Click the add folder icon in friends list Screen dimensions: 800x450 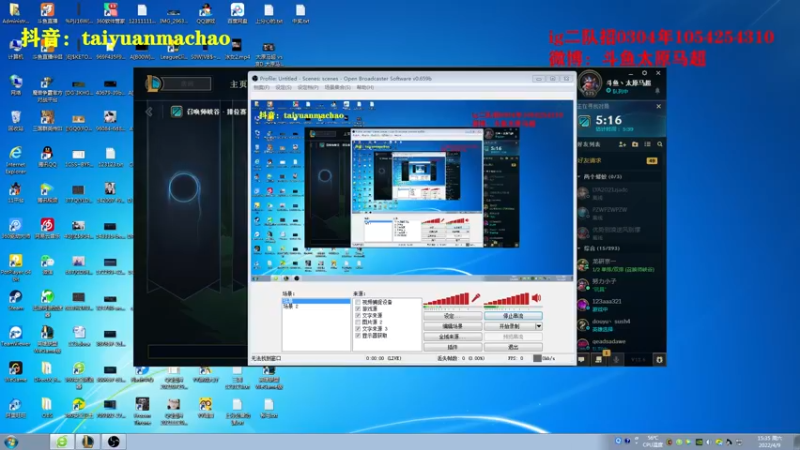[x=635, y=144]
